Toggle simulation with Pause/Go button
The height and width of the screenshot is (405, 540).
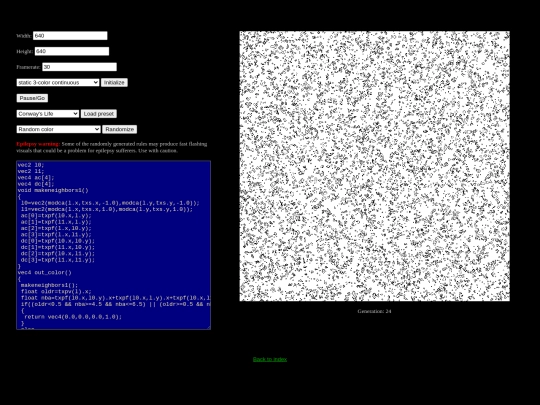tap(32, 98)
